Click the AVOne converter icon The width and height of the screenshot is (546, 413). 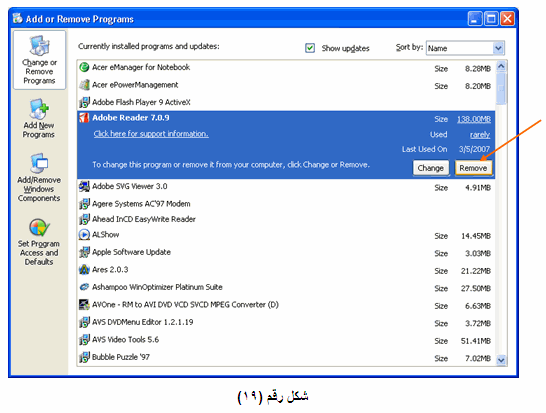pyautogui.click(x=84, y=305)
